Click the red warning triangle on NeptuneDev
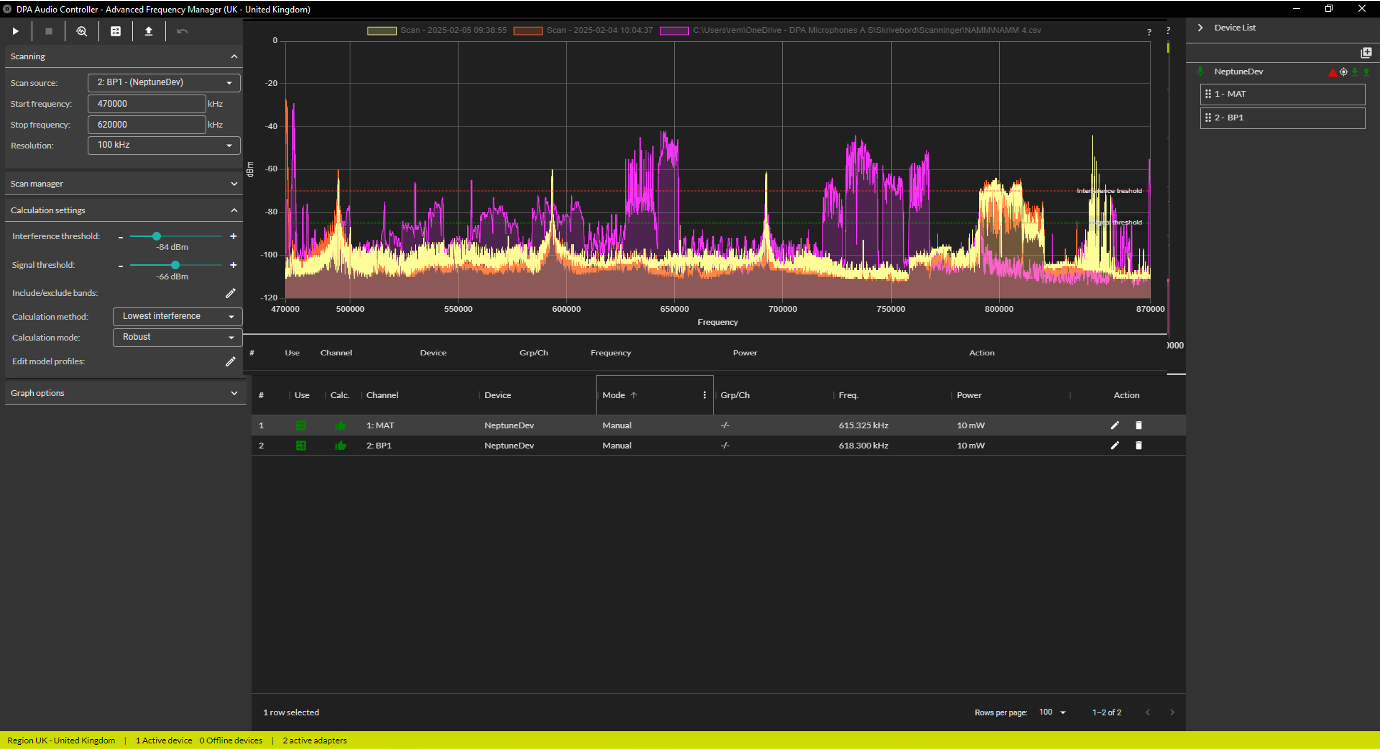The height and width of the screenshot is (750, 1380). pyautogui.click(x=1332, y=72)
